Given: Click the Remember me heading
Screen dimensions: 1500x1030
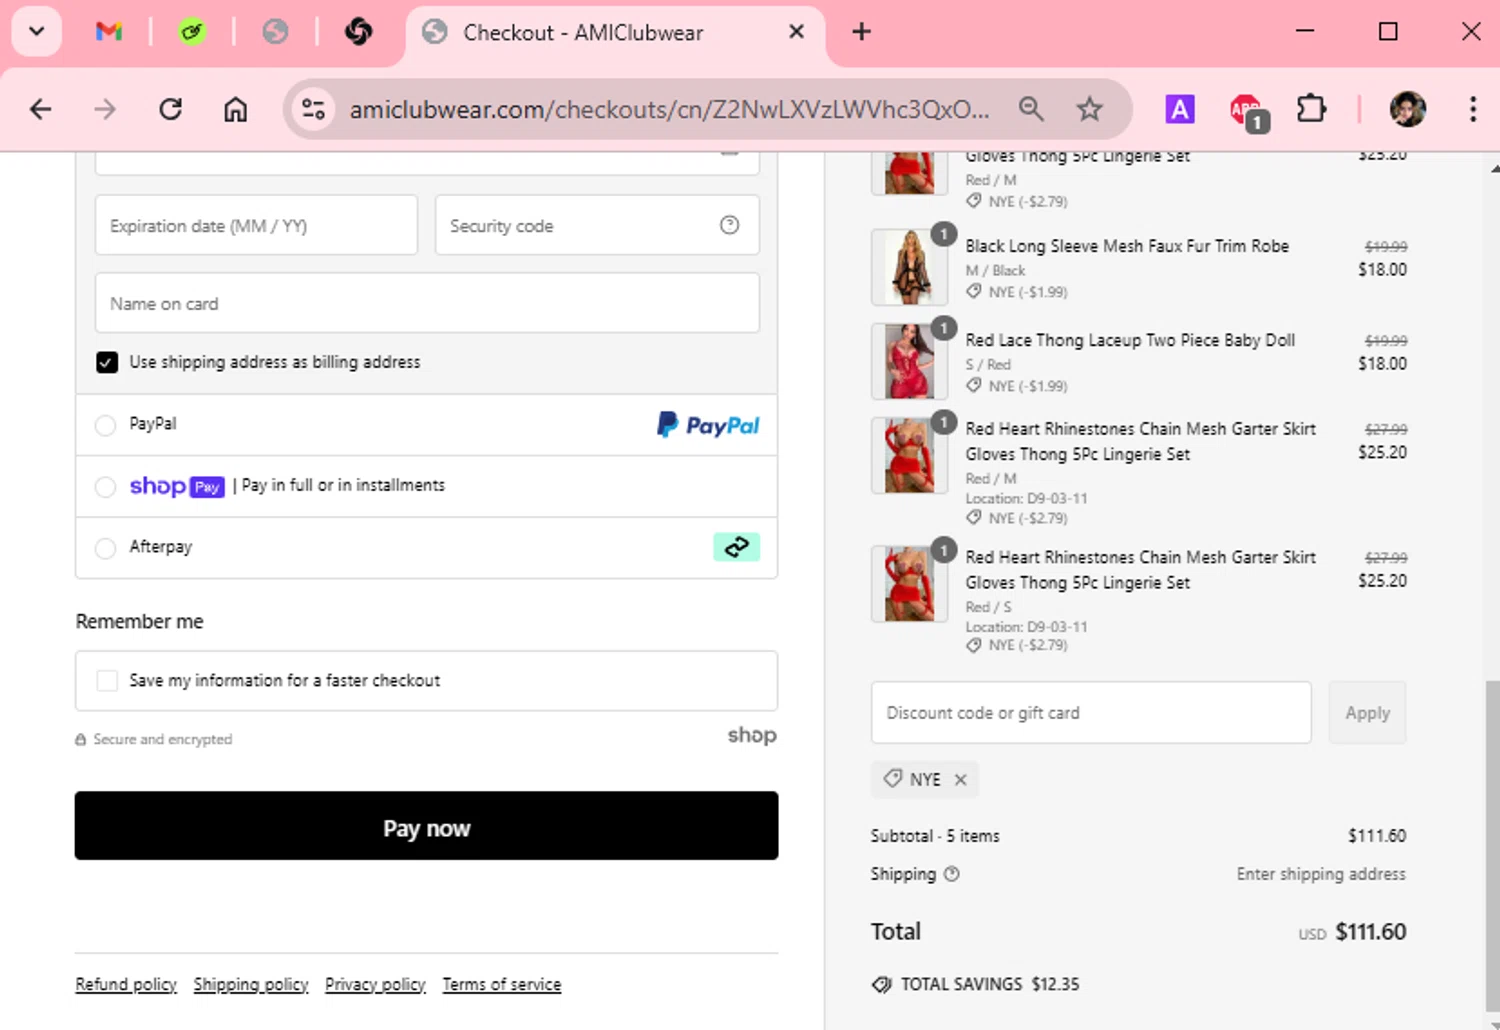Looking at the screenshot, I should (x=140, y=621).
